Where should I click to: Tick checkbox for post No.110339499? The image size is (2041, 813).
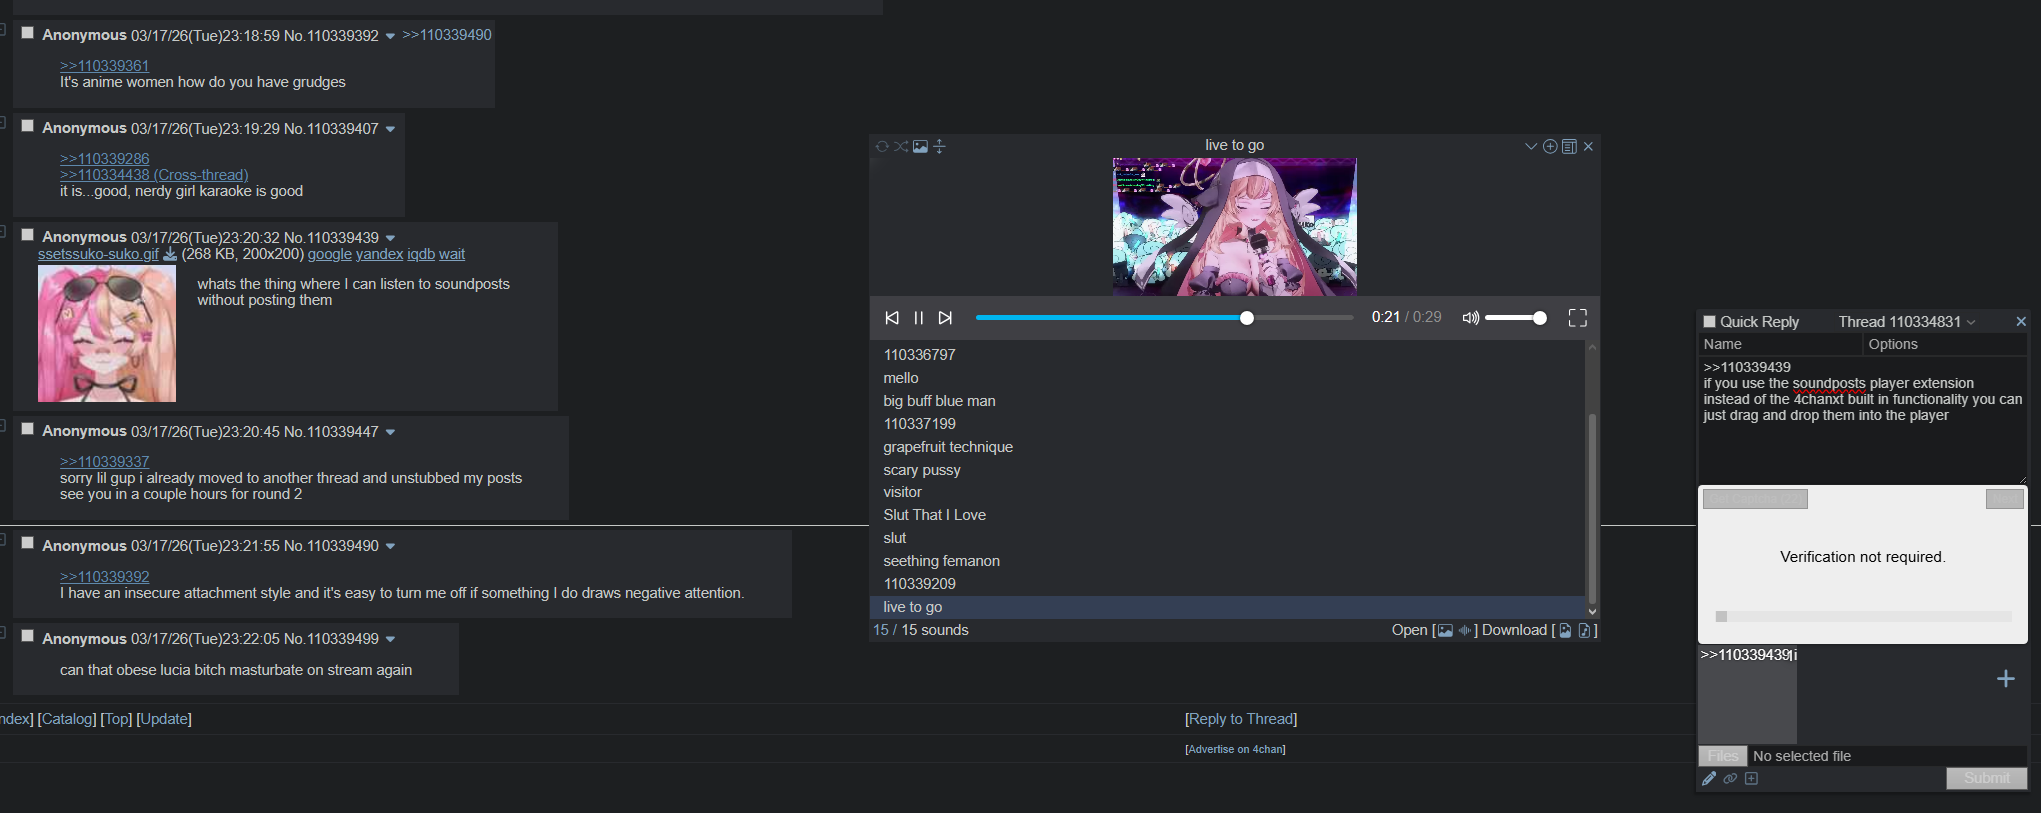(x=28, y=636)
